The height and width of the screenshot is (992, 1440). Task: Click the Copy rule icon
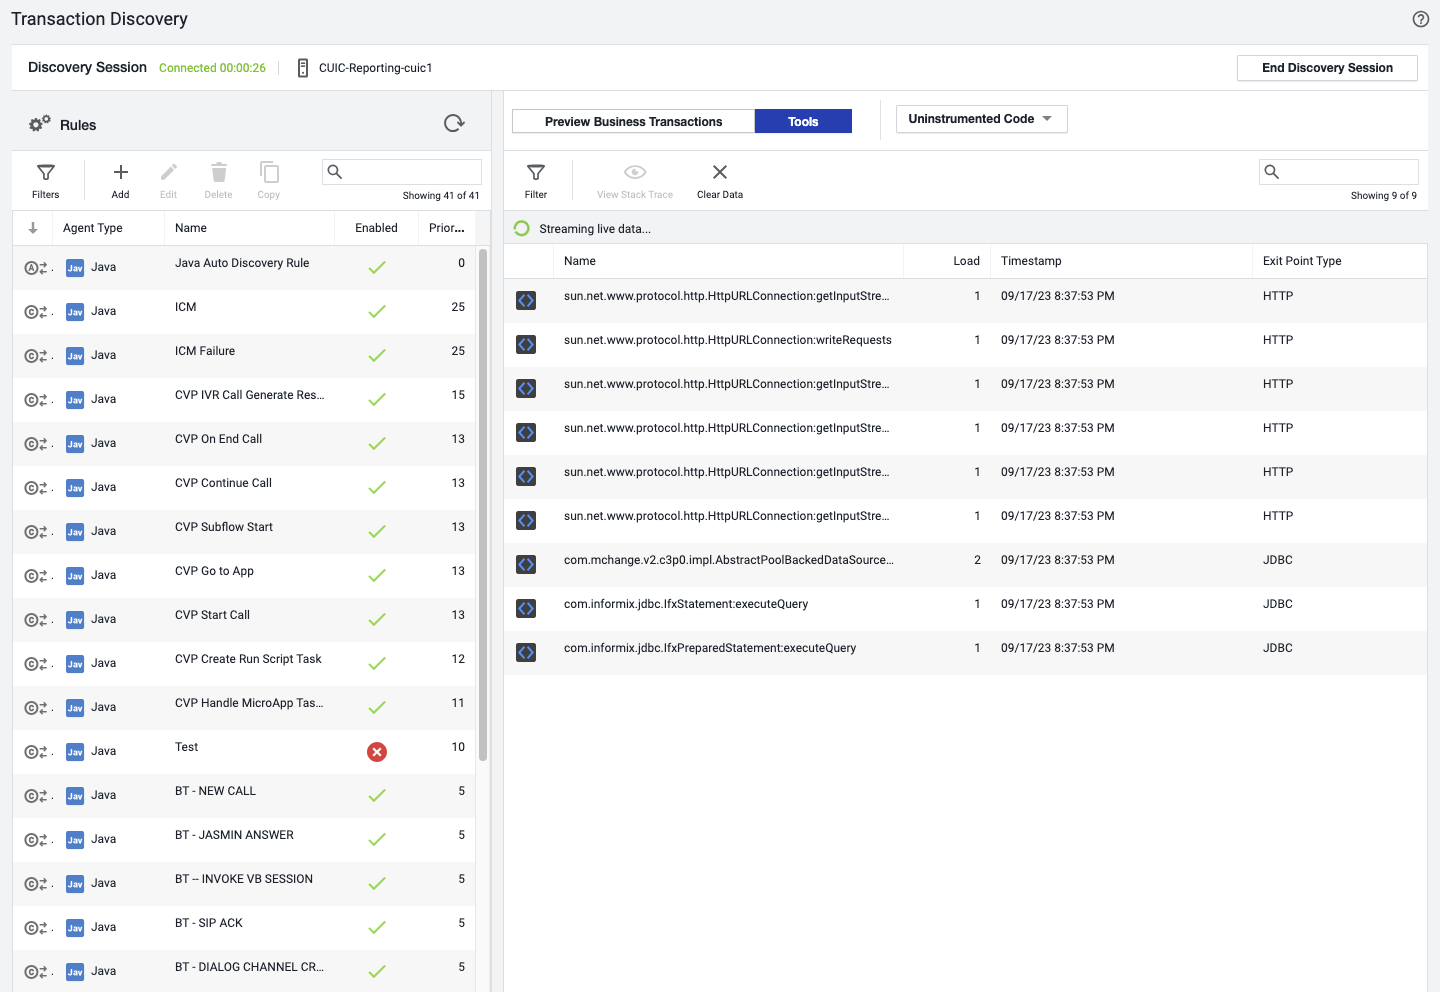coord(269,172)
